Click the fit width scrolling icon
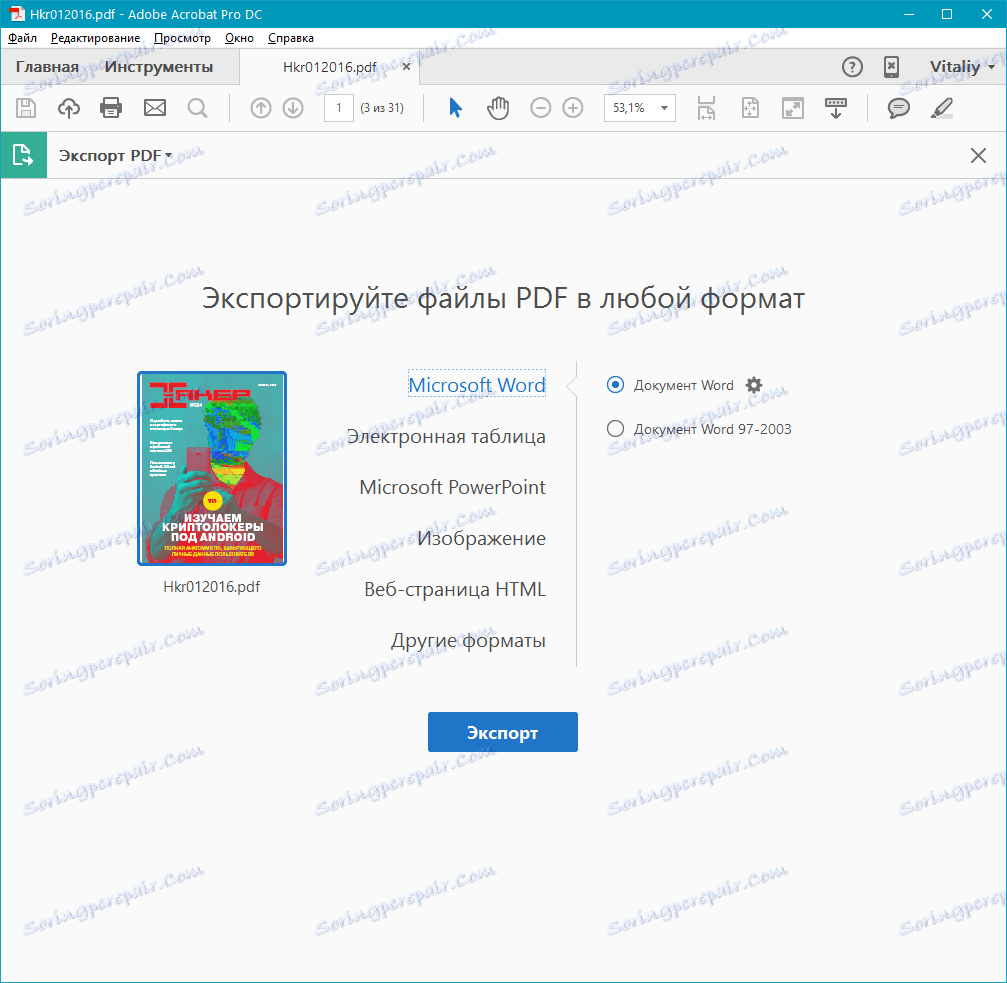The height and width of the screenshot is (983, 1007). coord(706,108)
